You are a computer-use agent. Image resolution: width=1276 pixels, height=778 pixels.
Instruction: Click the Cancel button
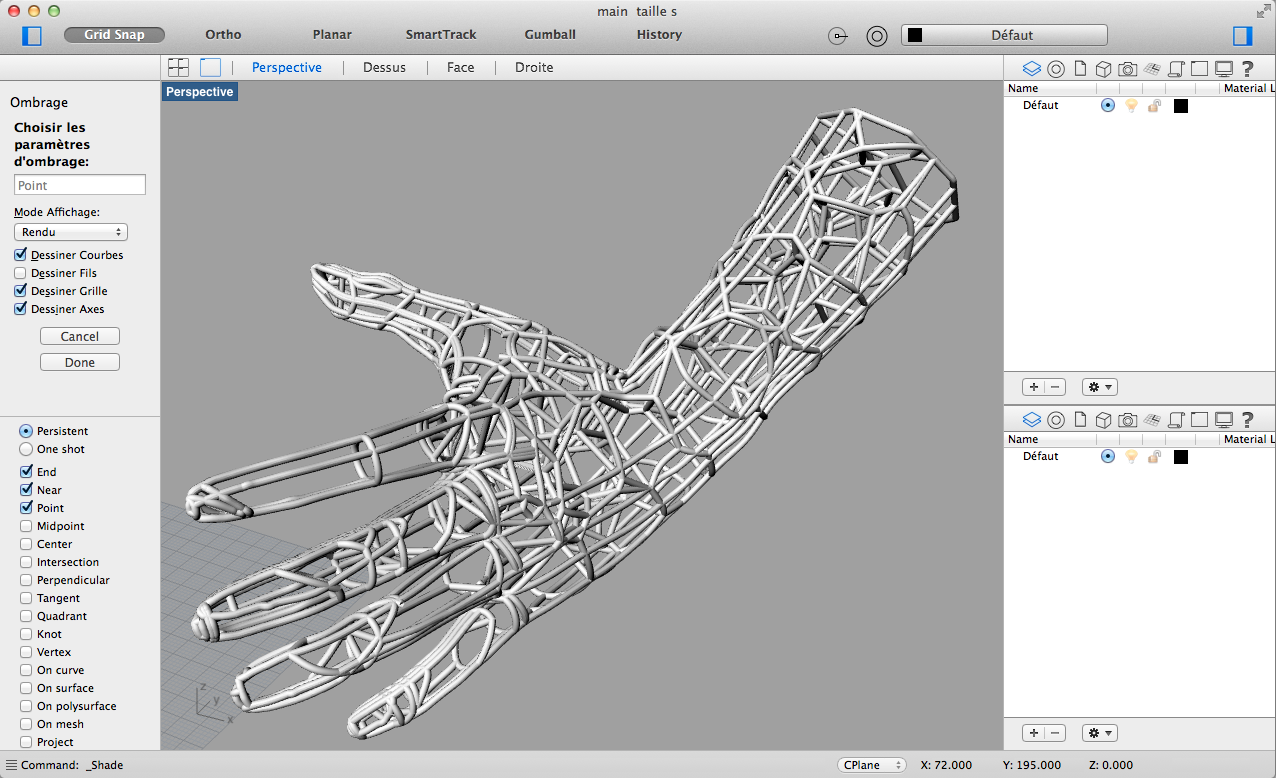[80, 336]
